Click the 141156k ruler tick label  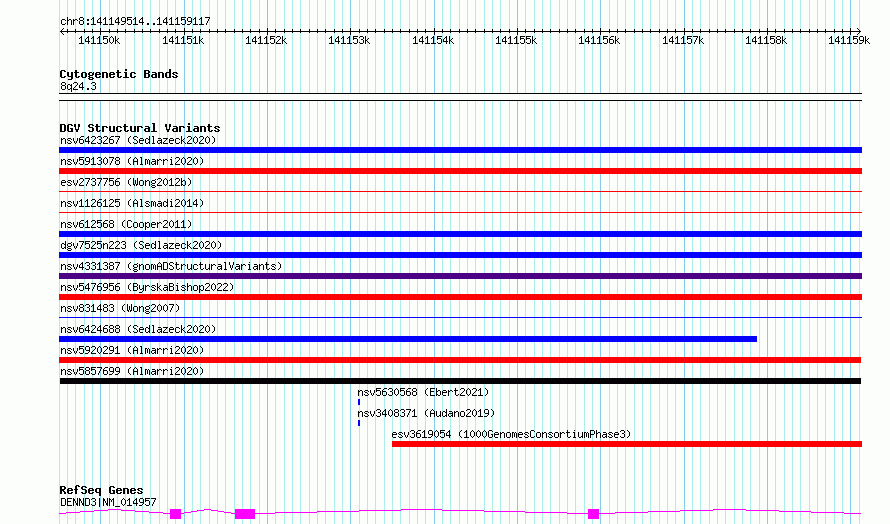(x=599, y=40)
